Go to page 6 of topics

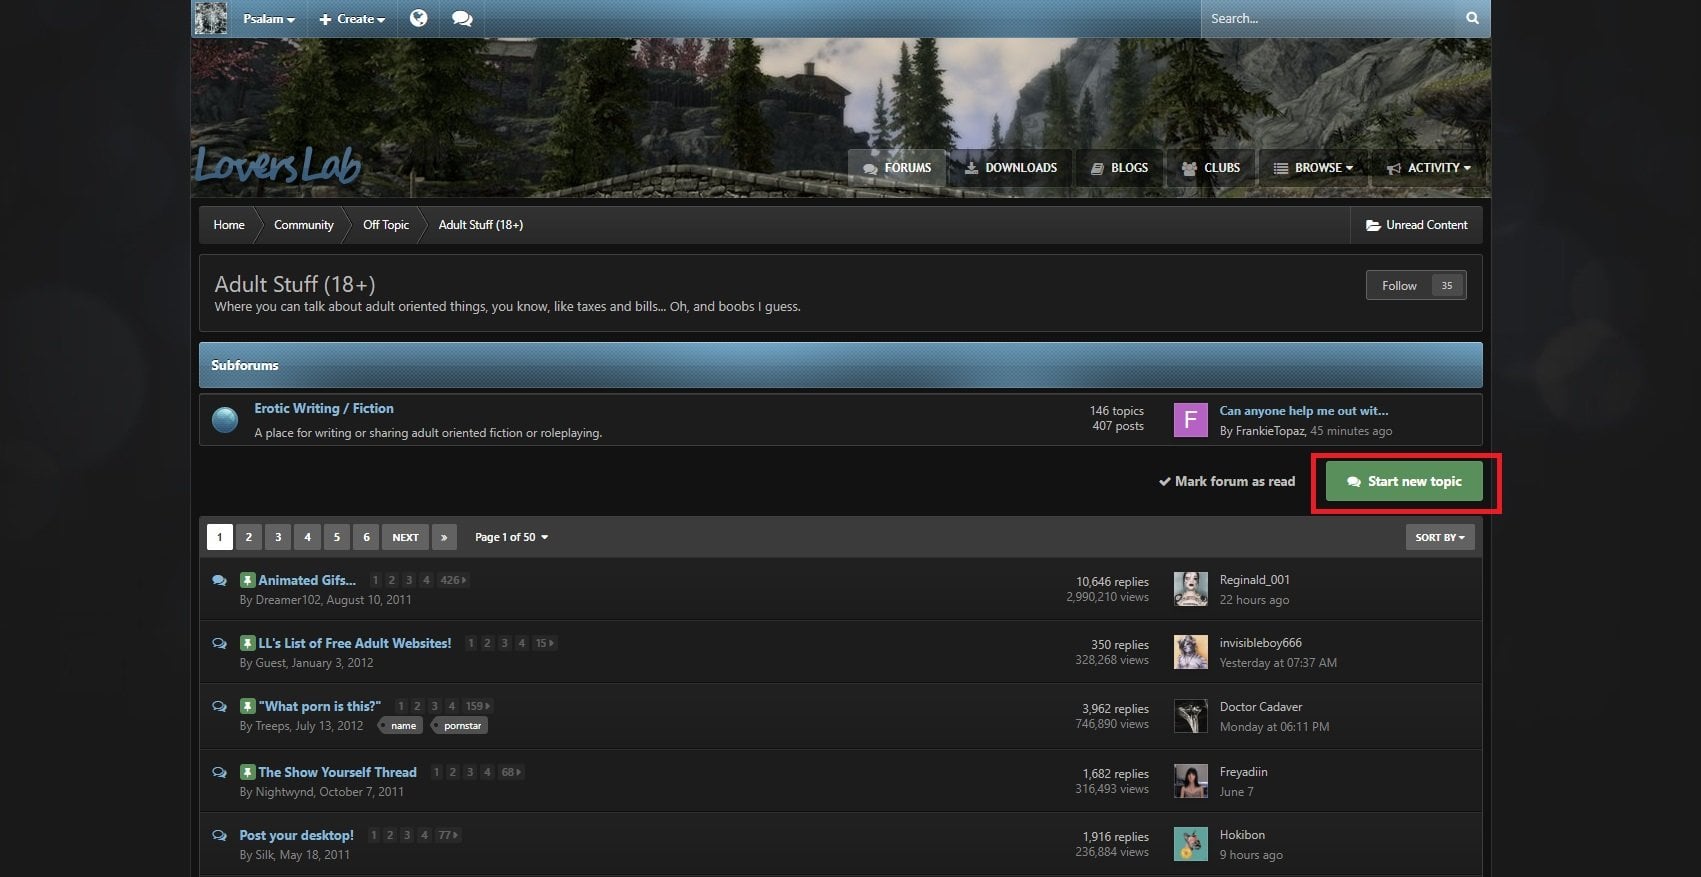[x=366, y=537]
